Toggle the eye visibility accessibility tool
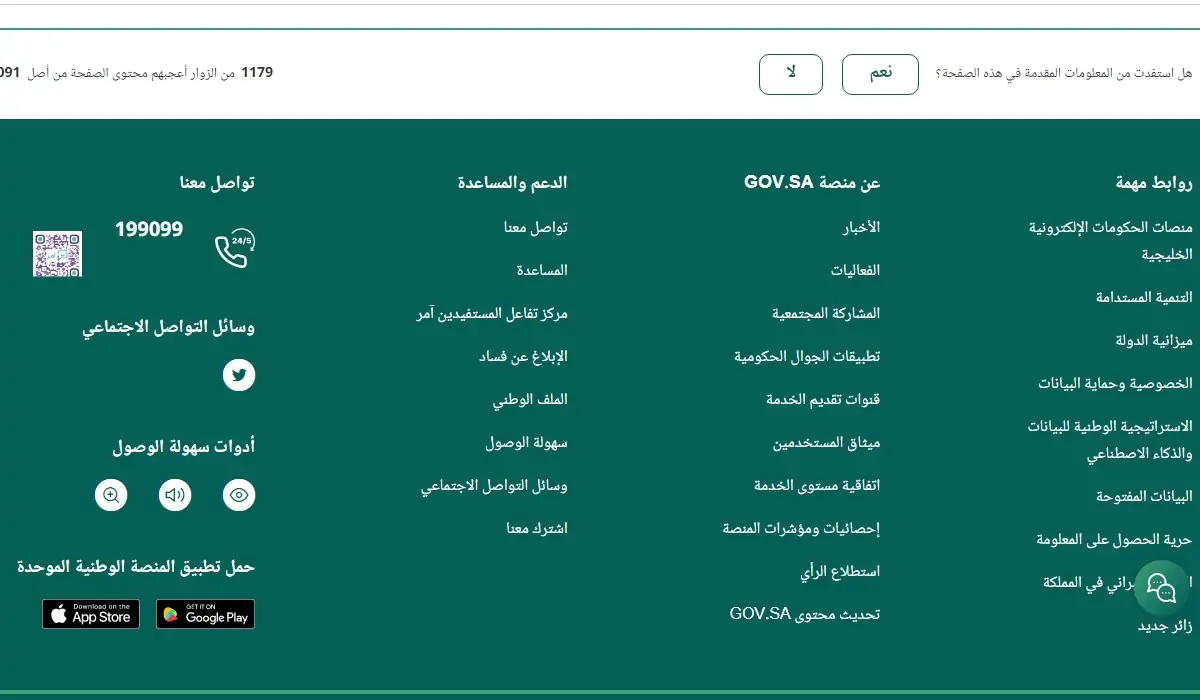This screenshot has width=1200, height=700. click(239, 495)
